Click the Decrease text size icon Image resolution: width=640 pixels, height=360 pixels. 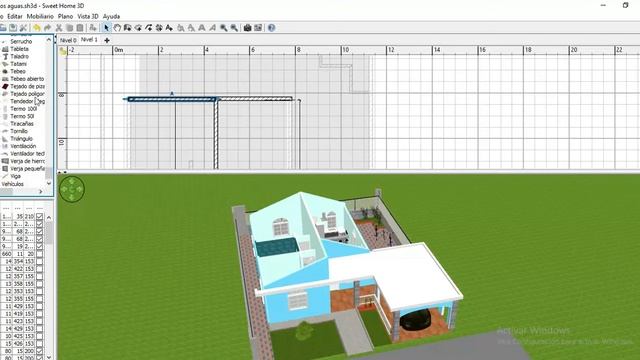click(x=191, y=28)
